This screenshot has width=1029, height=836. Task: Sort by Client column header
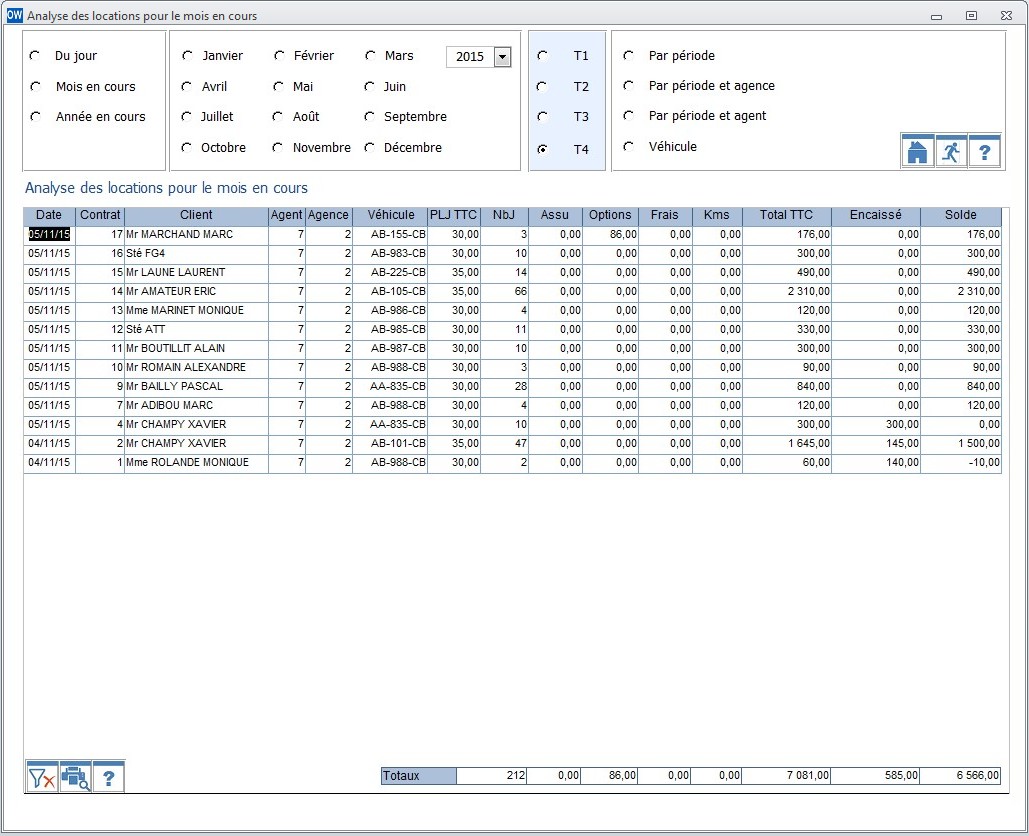point(196,215)
